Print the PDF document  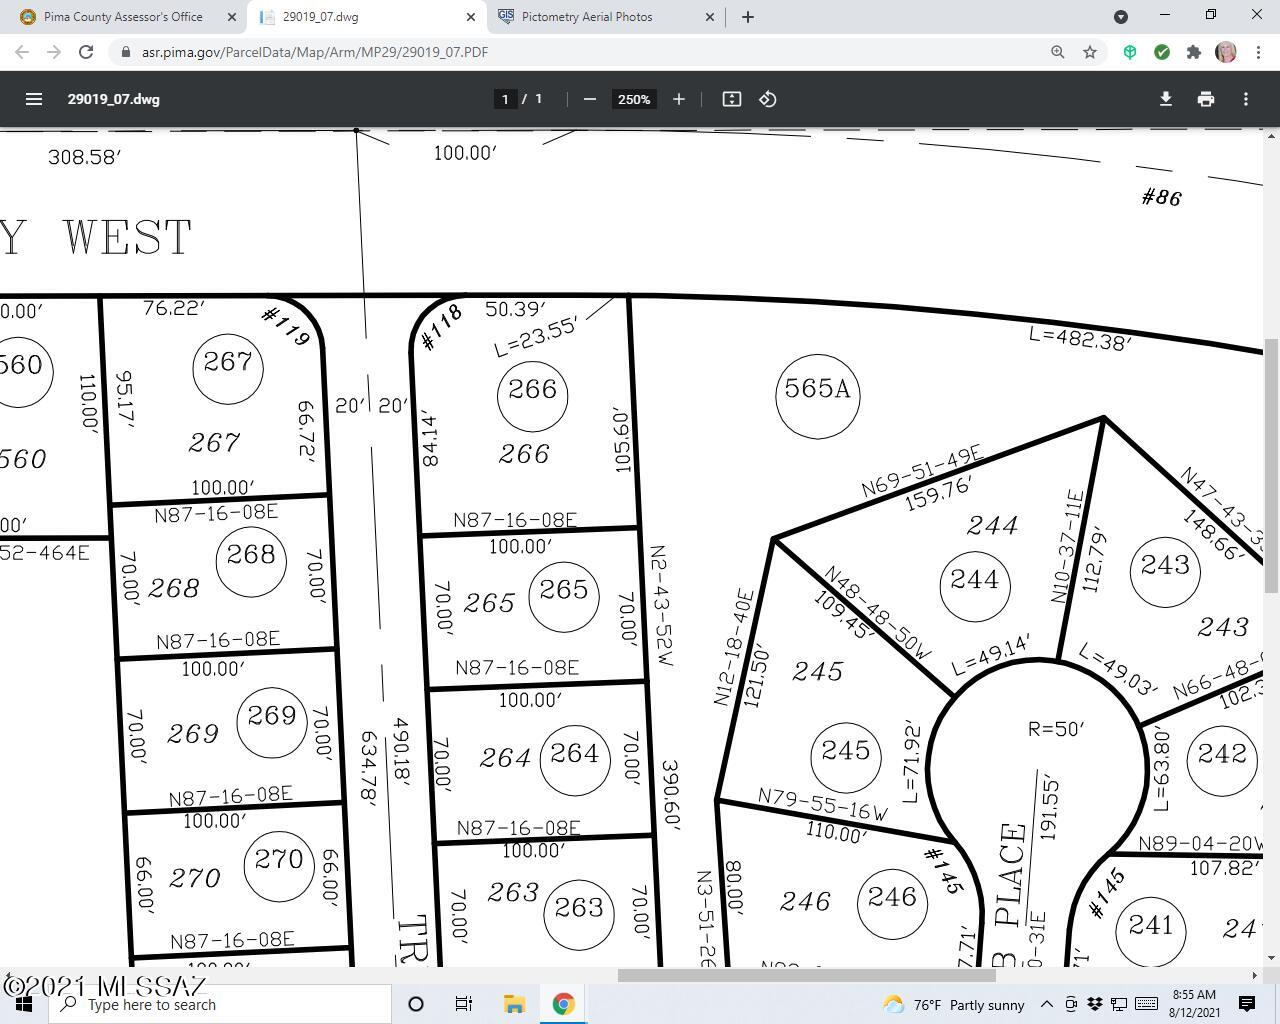coord(1206,99)
